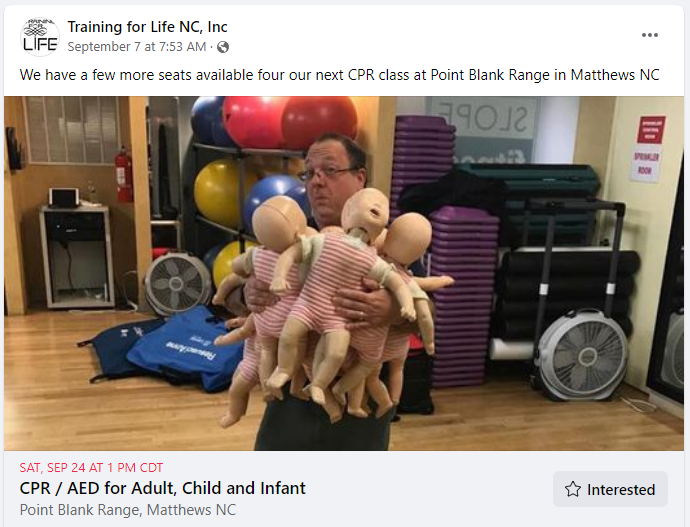Open the September 7 at 7:53 AM timestamp
This screenshot has height=527, width=690.
[x=137, y=47]
